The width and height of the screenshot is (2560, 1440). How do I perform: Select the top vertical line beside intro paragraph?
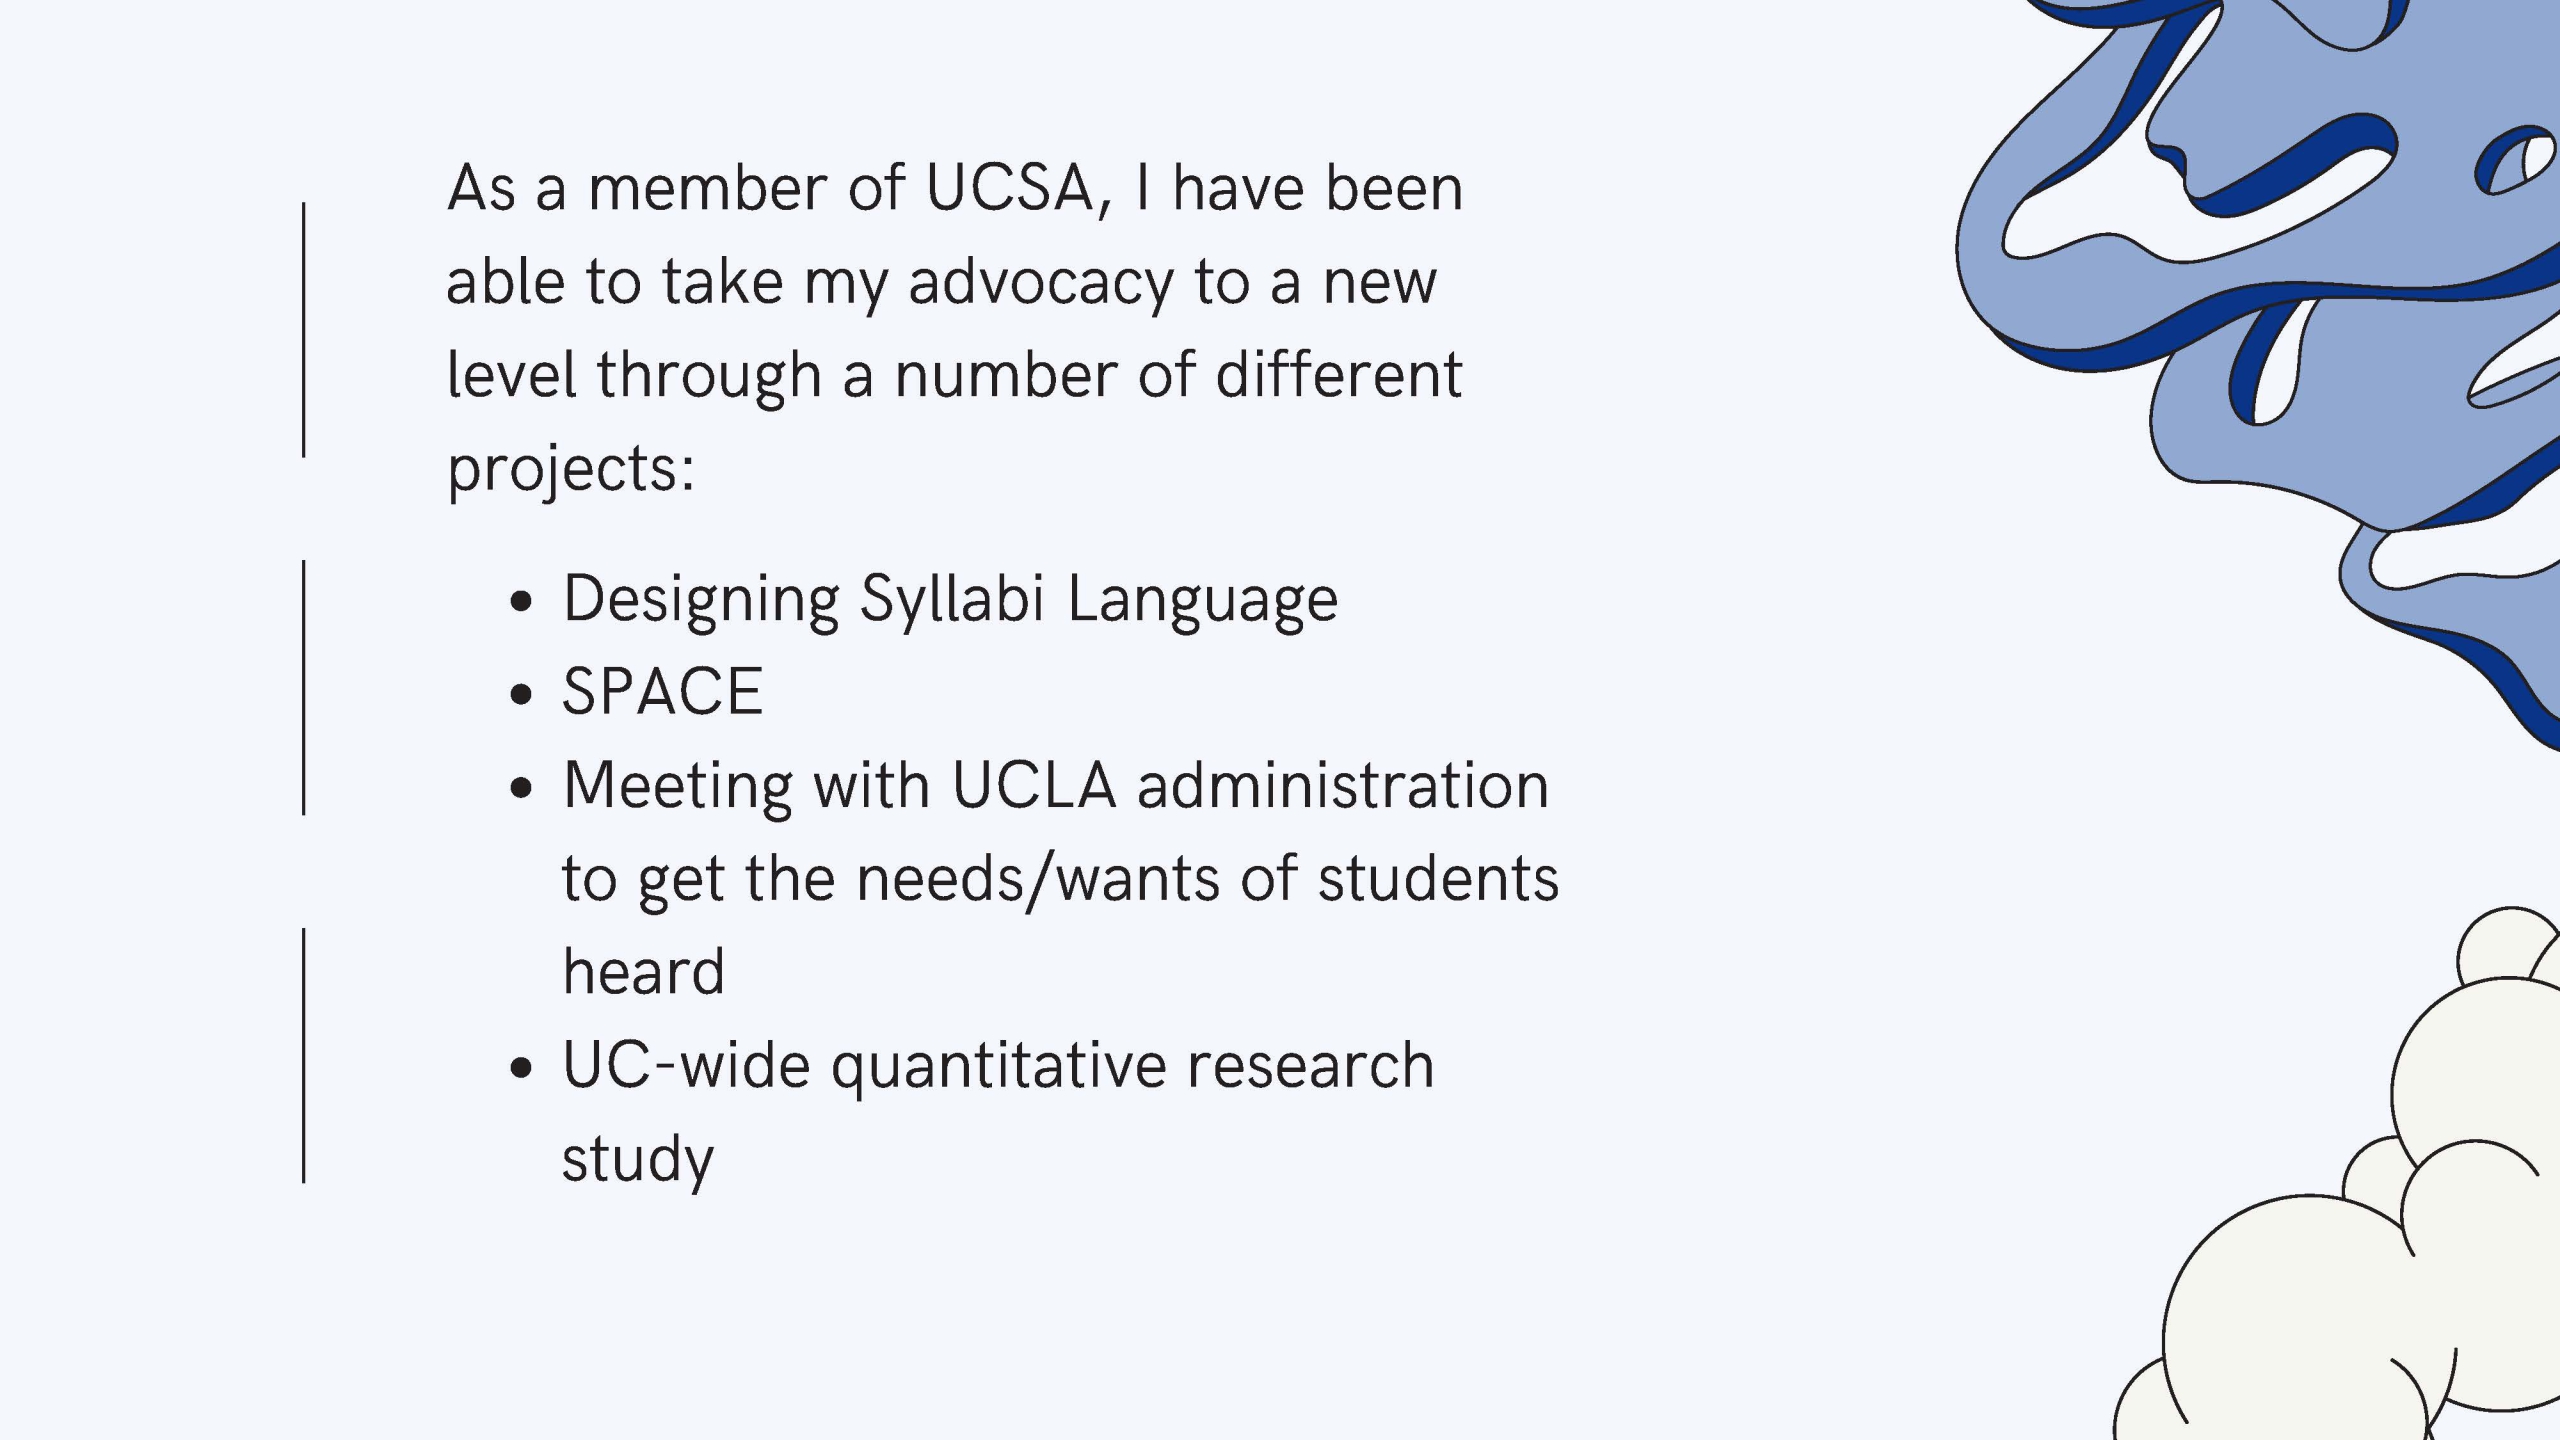click(x=304, y=330)
